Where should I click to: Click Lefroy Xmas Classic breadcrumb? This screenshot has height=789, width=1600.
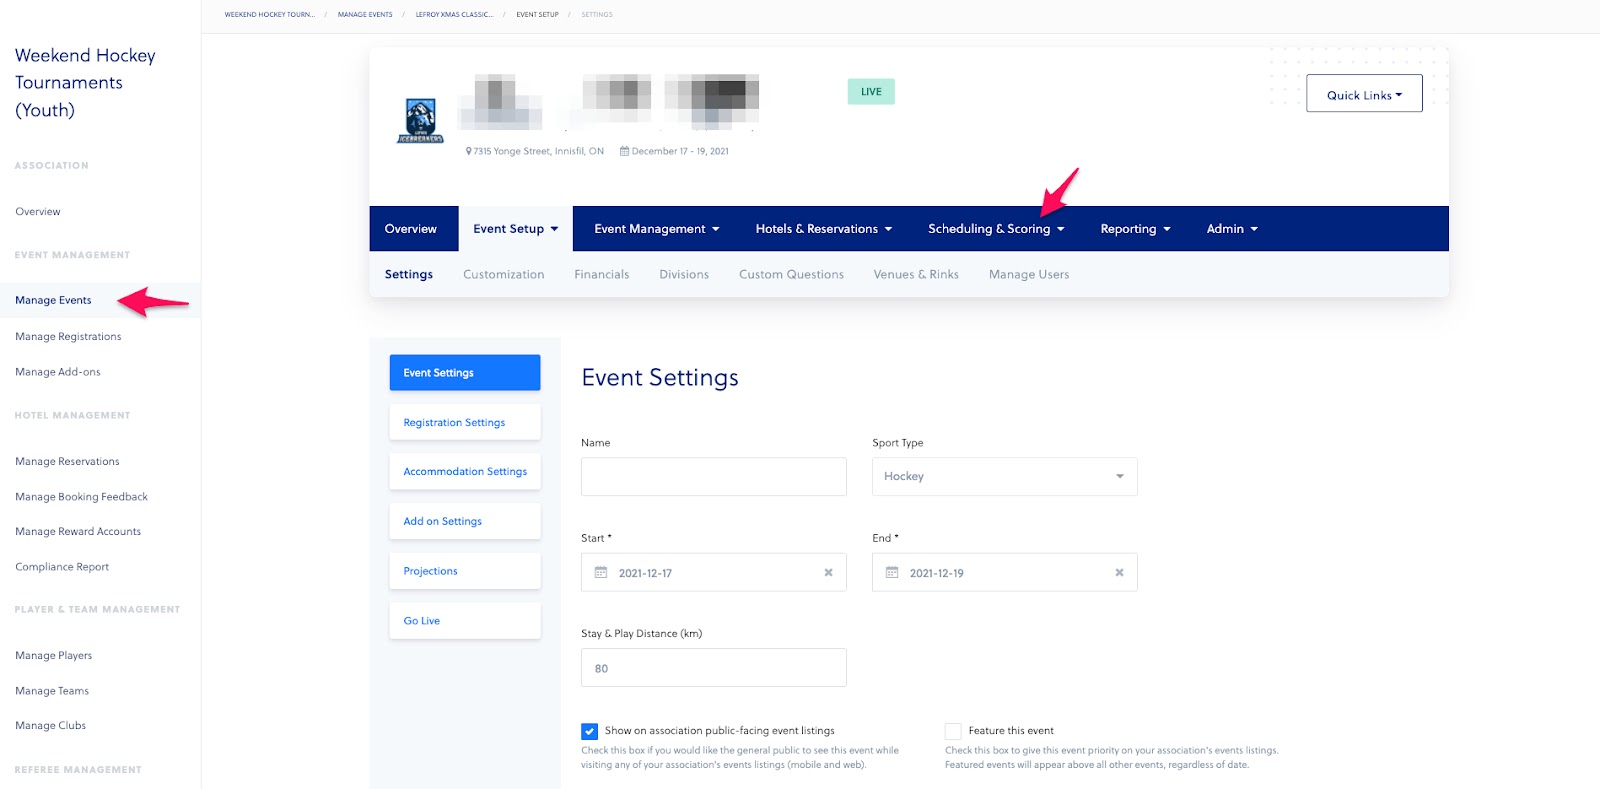click(454, 15)
